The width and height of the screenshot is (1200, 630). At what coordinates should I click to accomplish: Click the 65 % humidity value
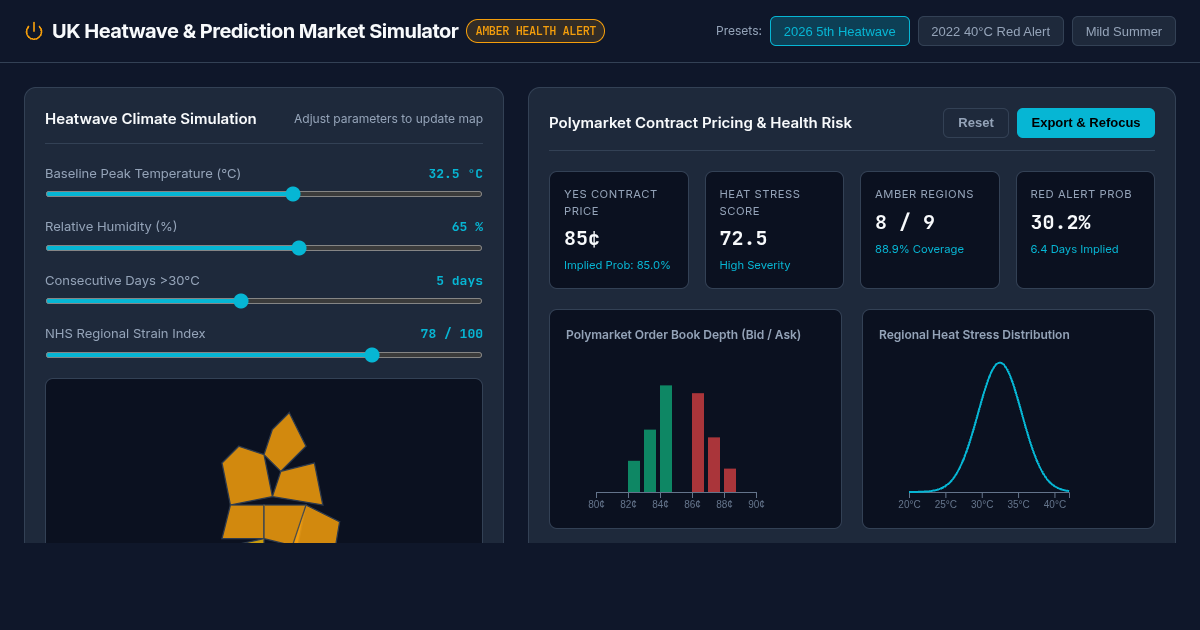pos(467,227)
